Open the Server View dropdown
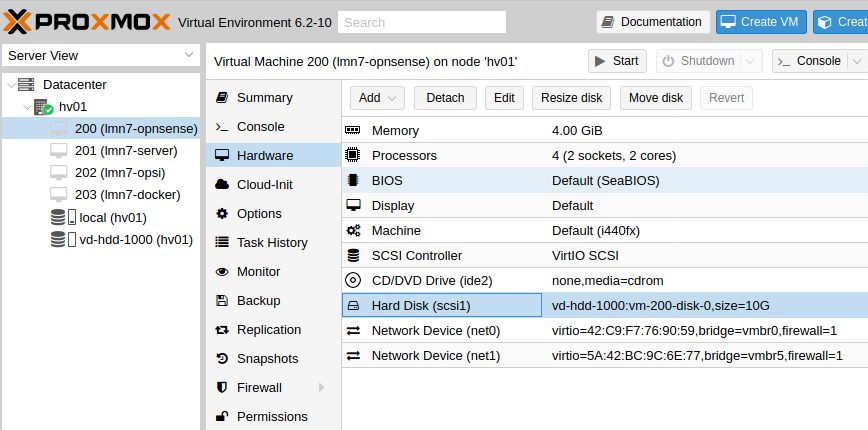The width and height of the screenshot is (868, 430). 100,55
